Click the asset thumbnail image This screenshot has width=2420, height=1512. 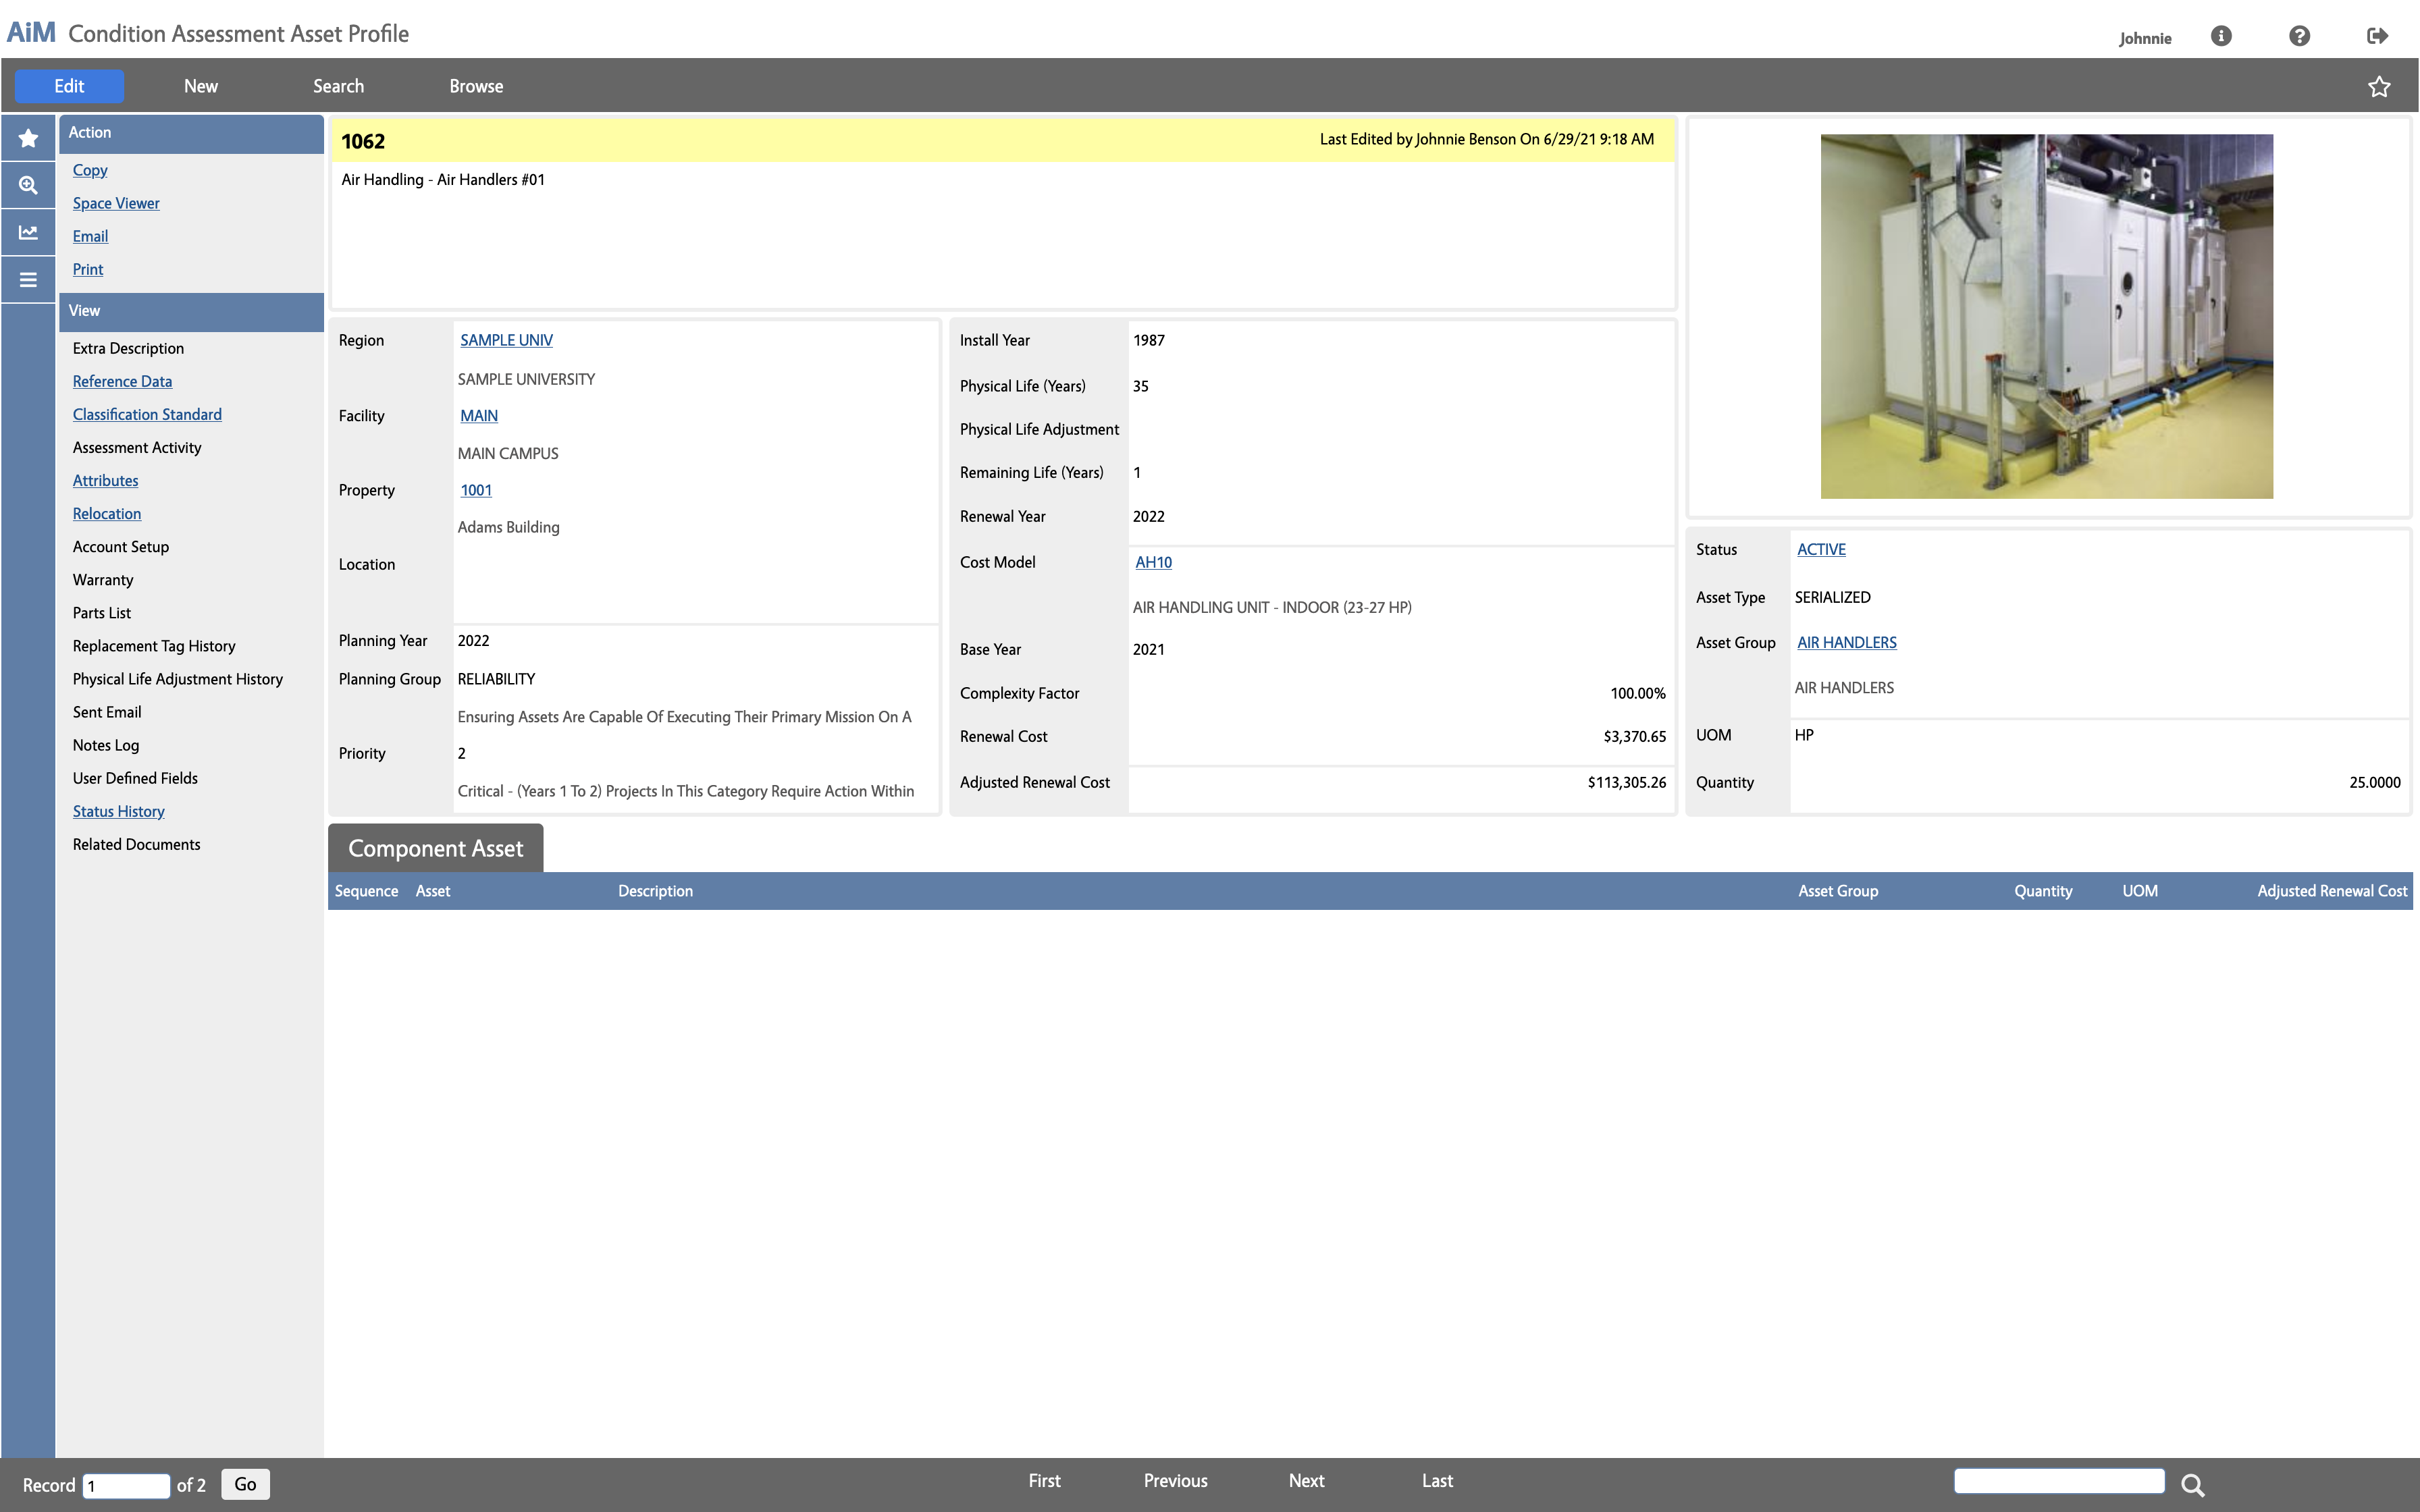point(2047,315)
